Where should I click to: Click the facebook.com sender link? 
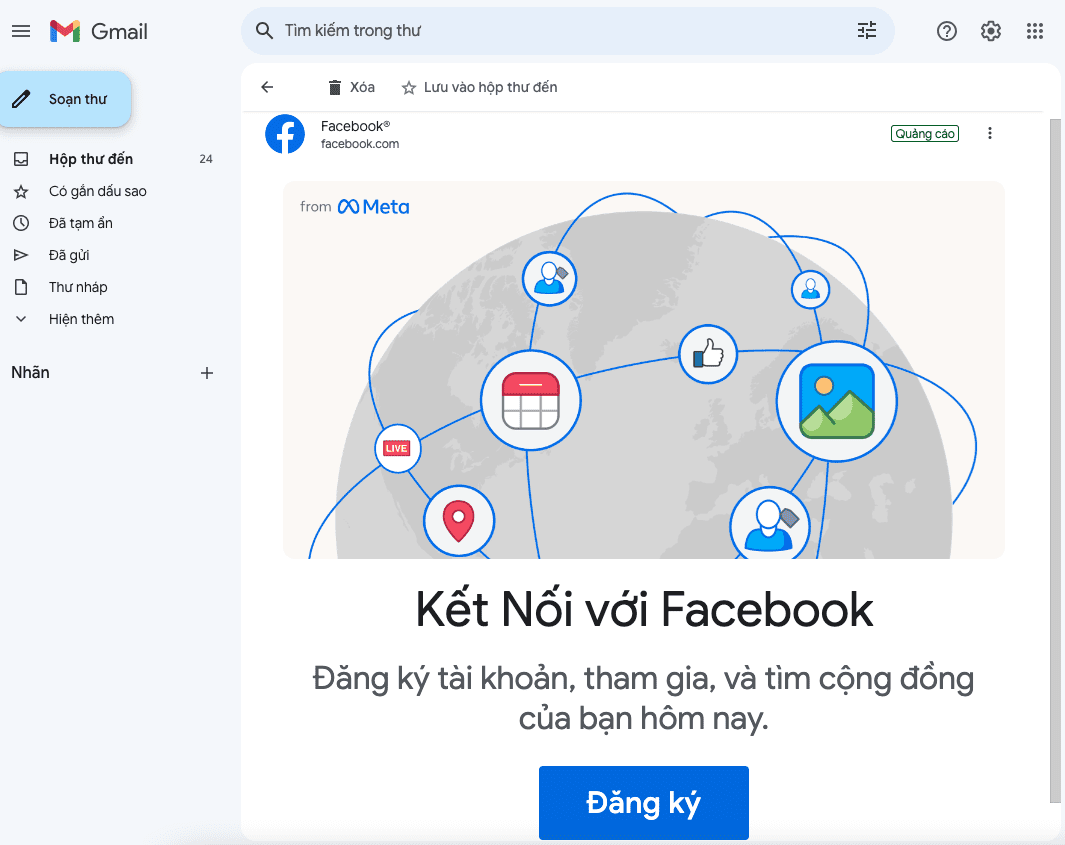click(x=360, y=144)
